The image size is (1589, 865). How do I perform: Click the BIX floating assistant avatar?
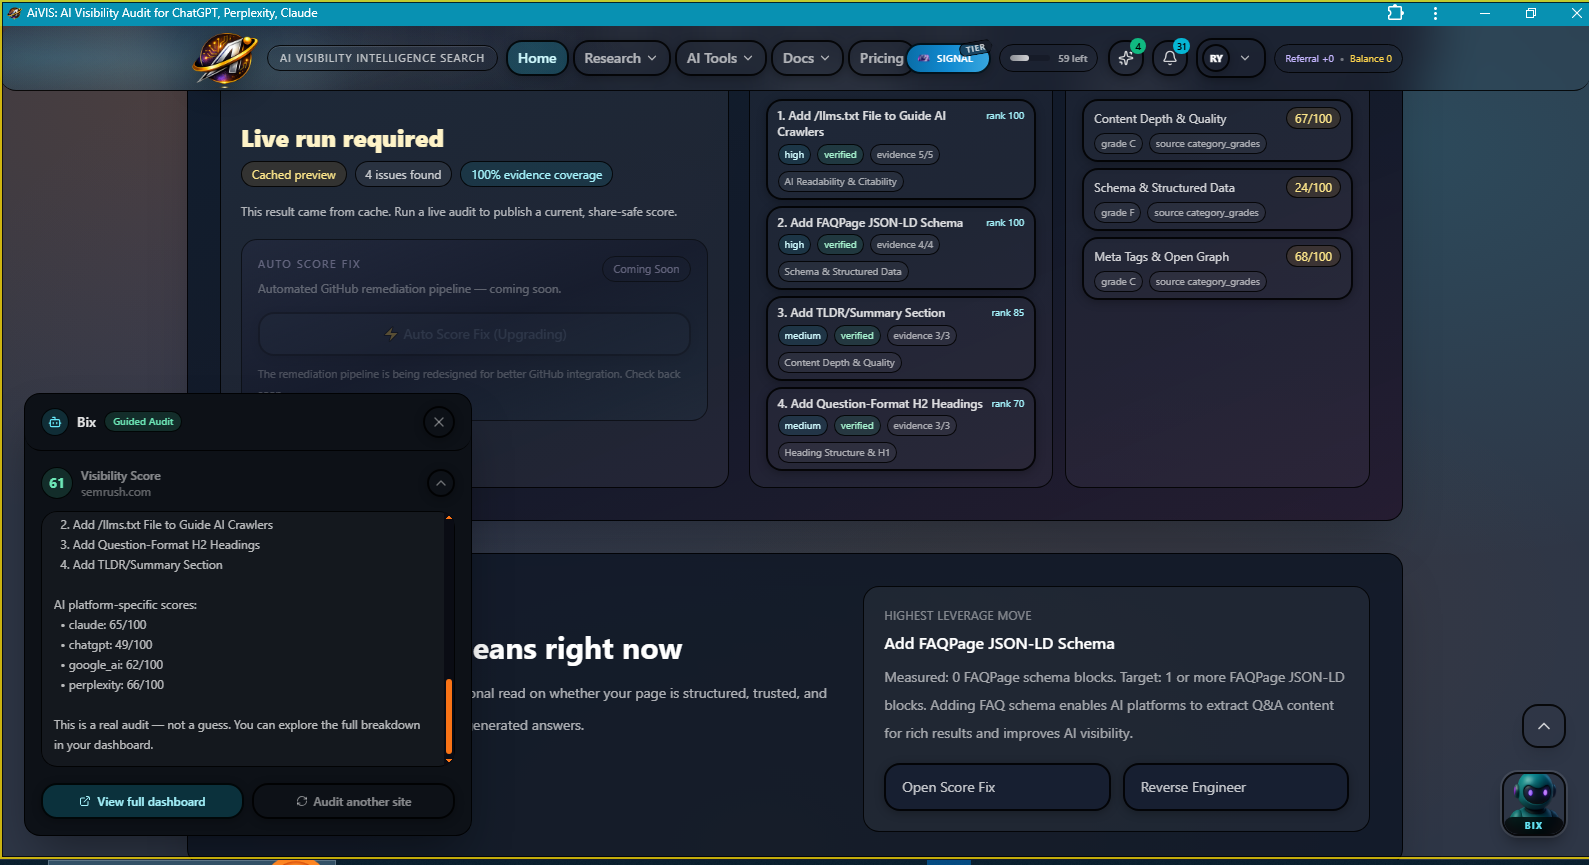(1533, 803)
